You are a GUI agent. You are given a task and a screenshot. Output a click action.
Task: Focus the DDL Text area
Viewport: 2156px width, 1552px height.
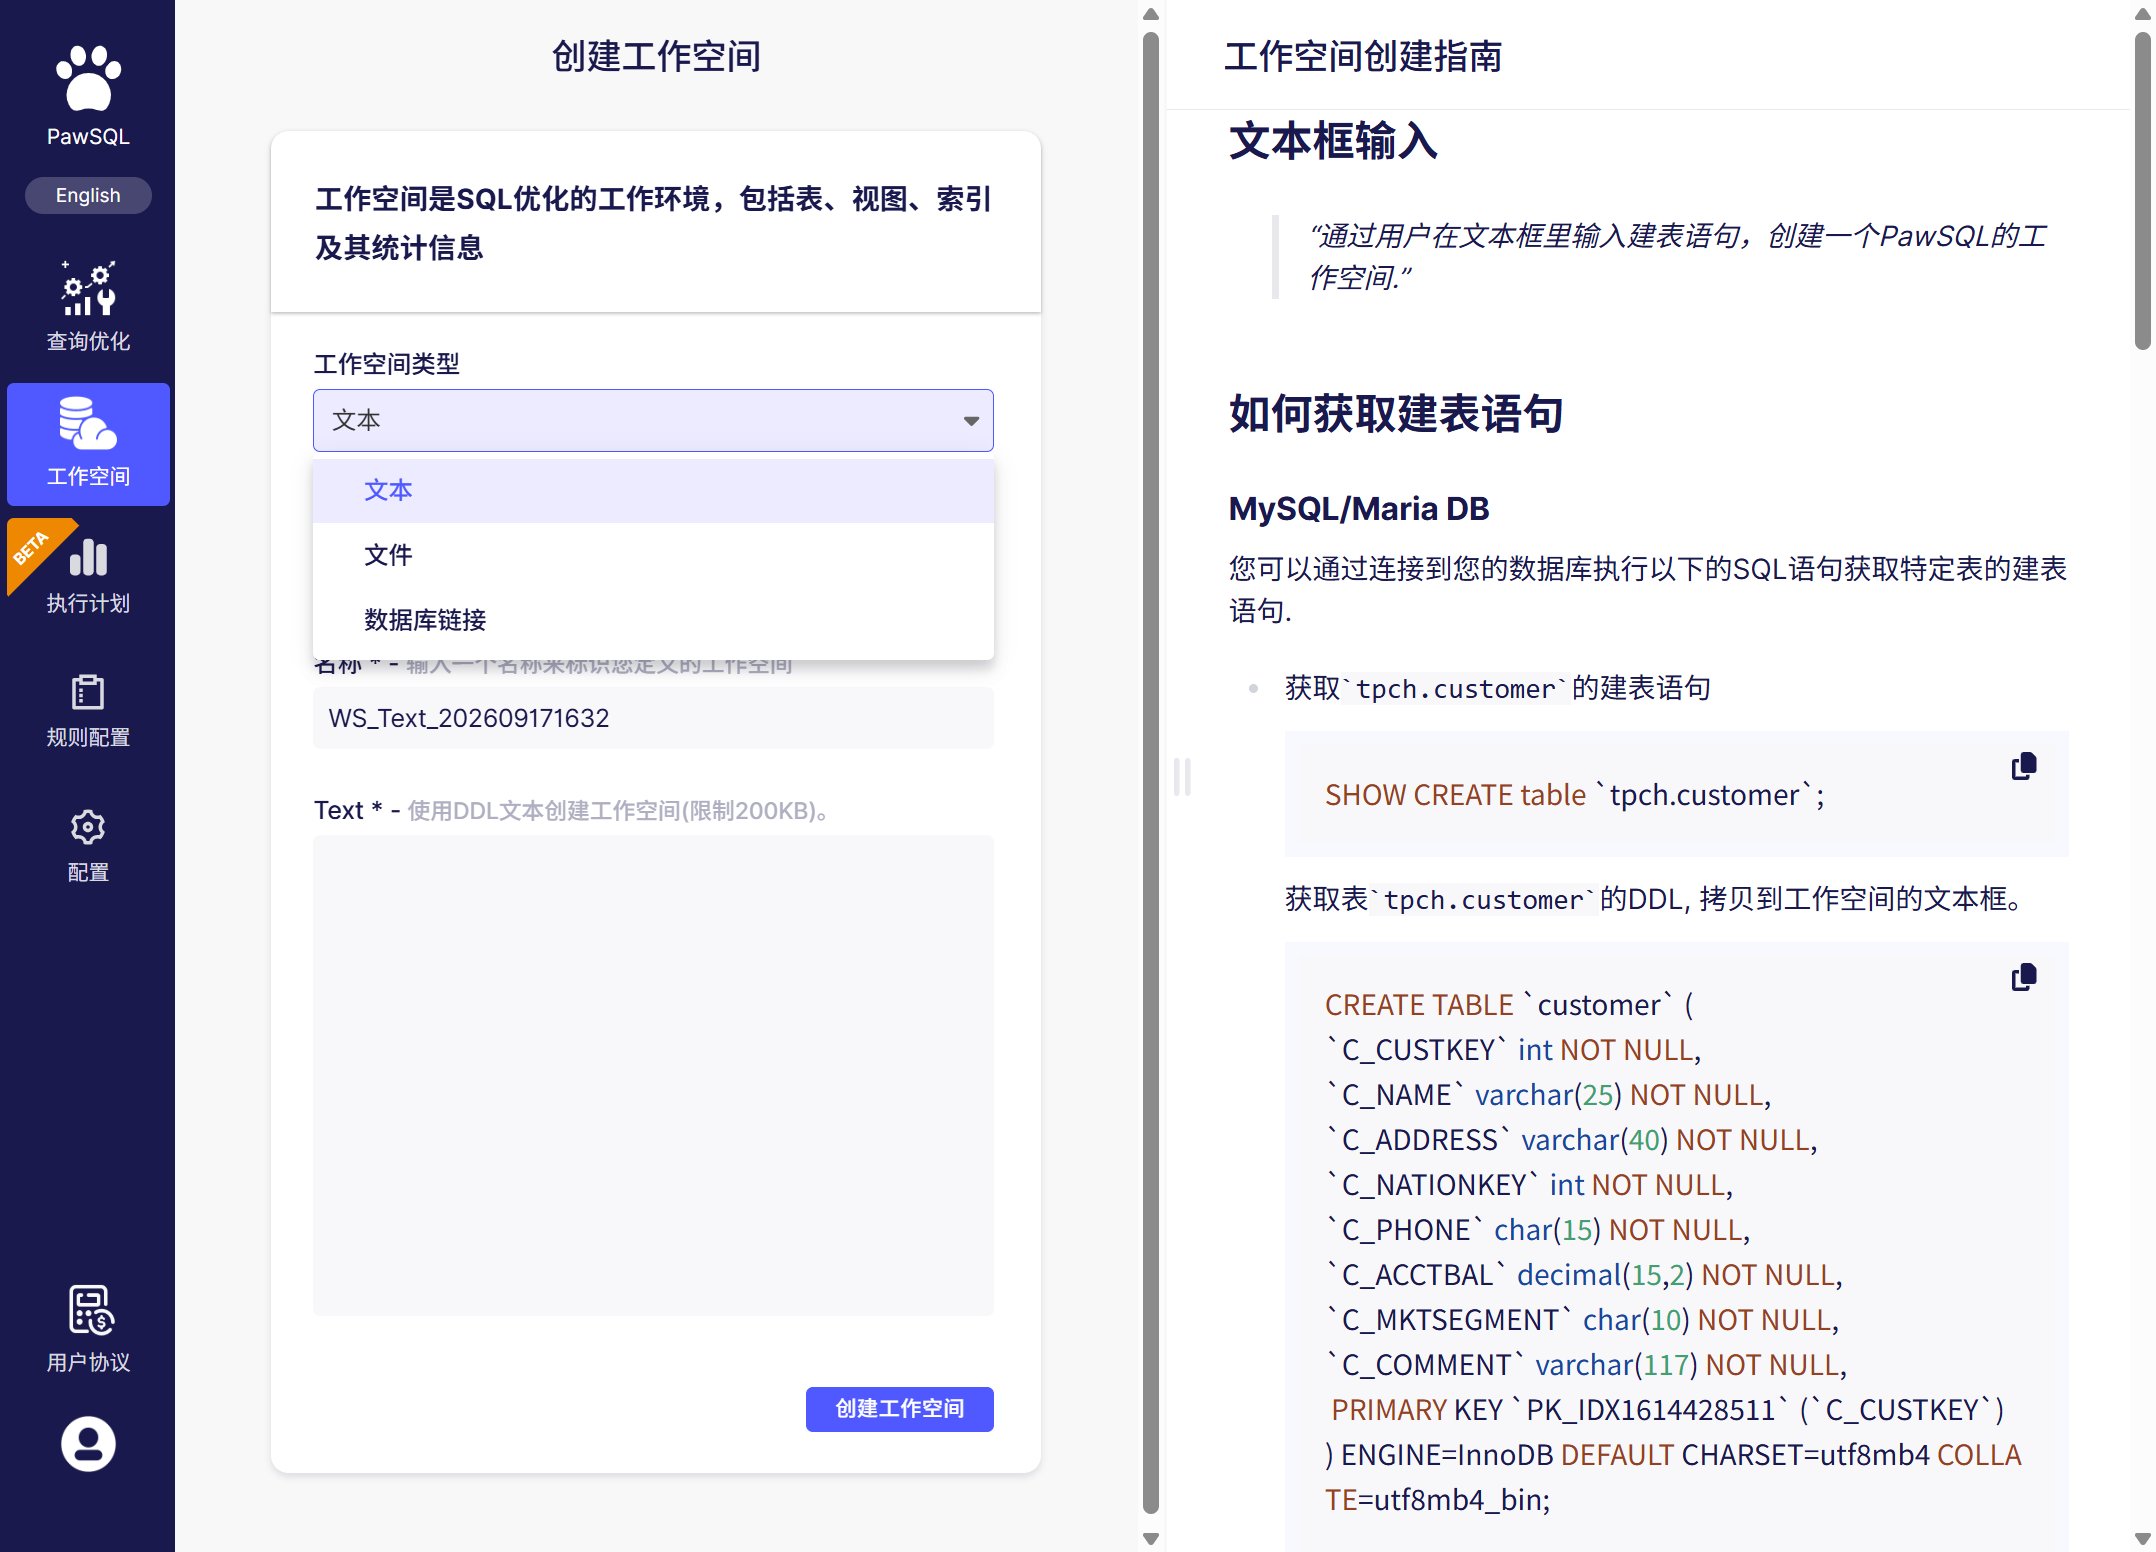tap(653, 1075)
